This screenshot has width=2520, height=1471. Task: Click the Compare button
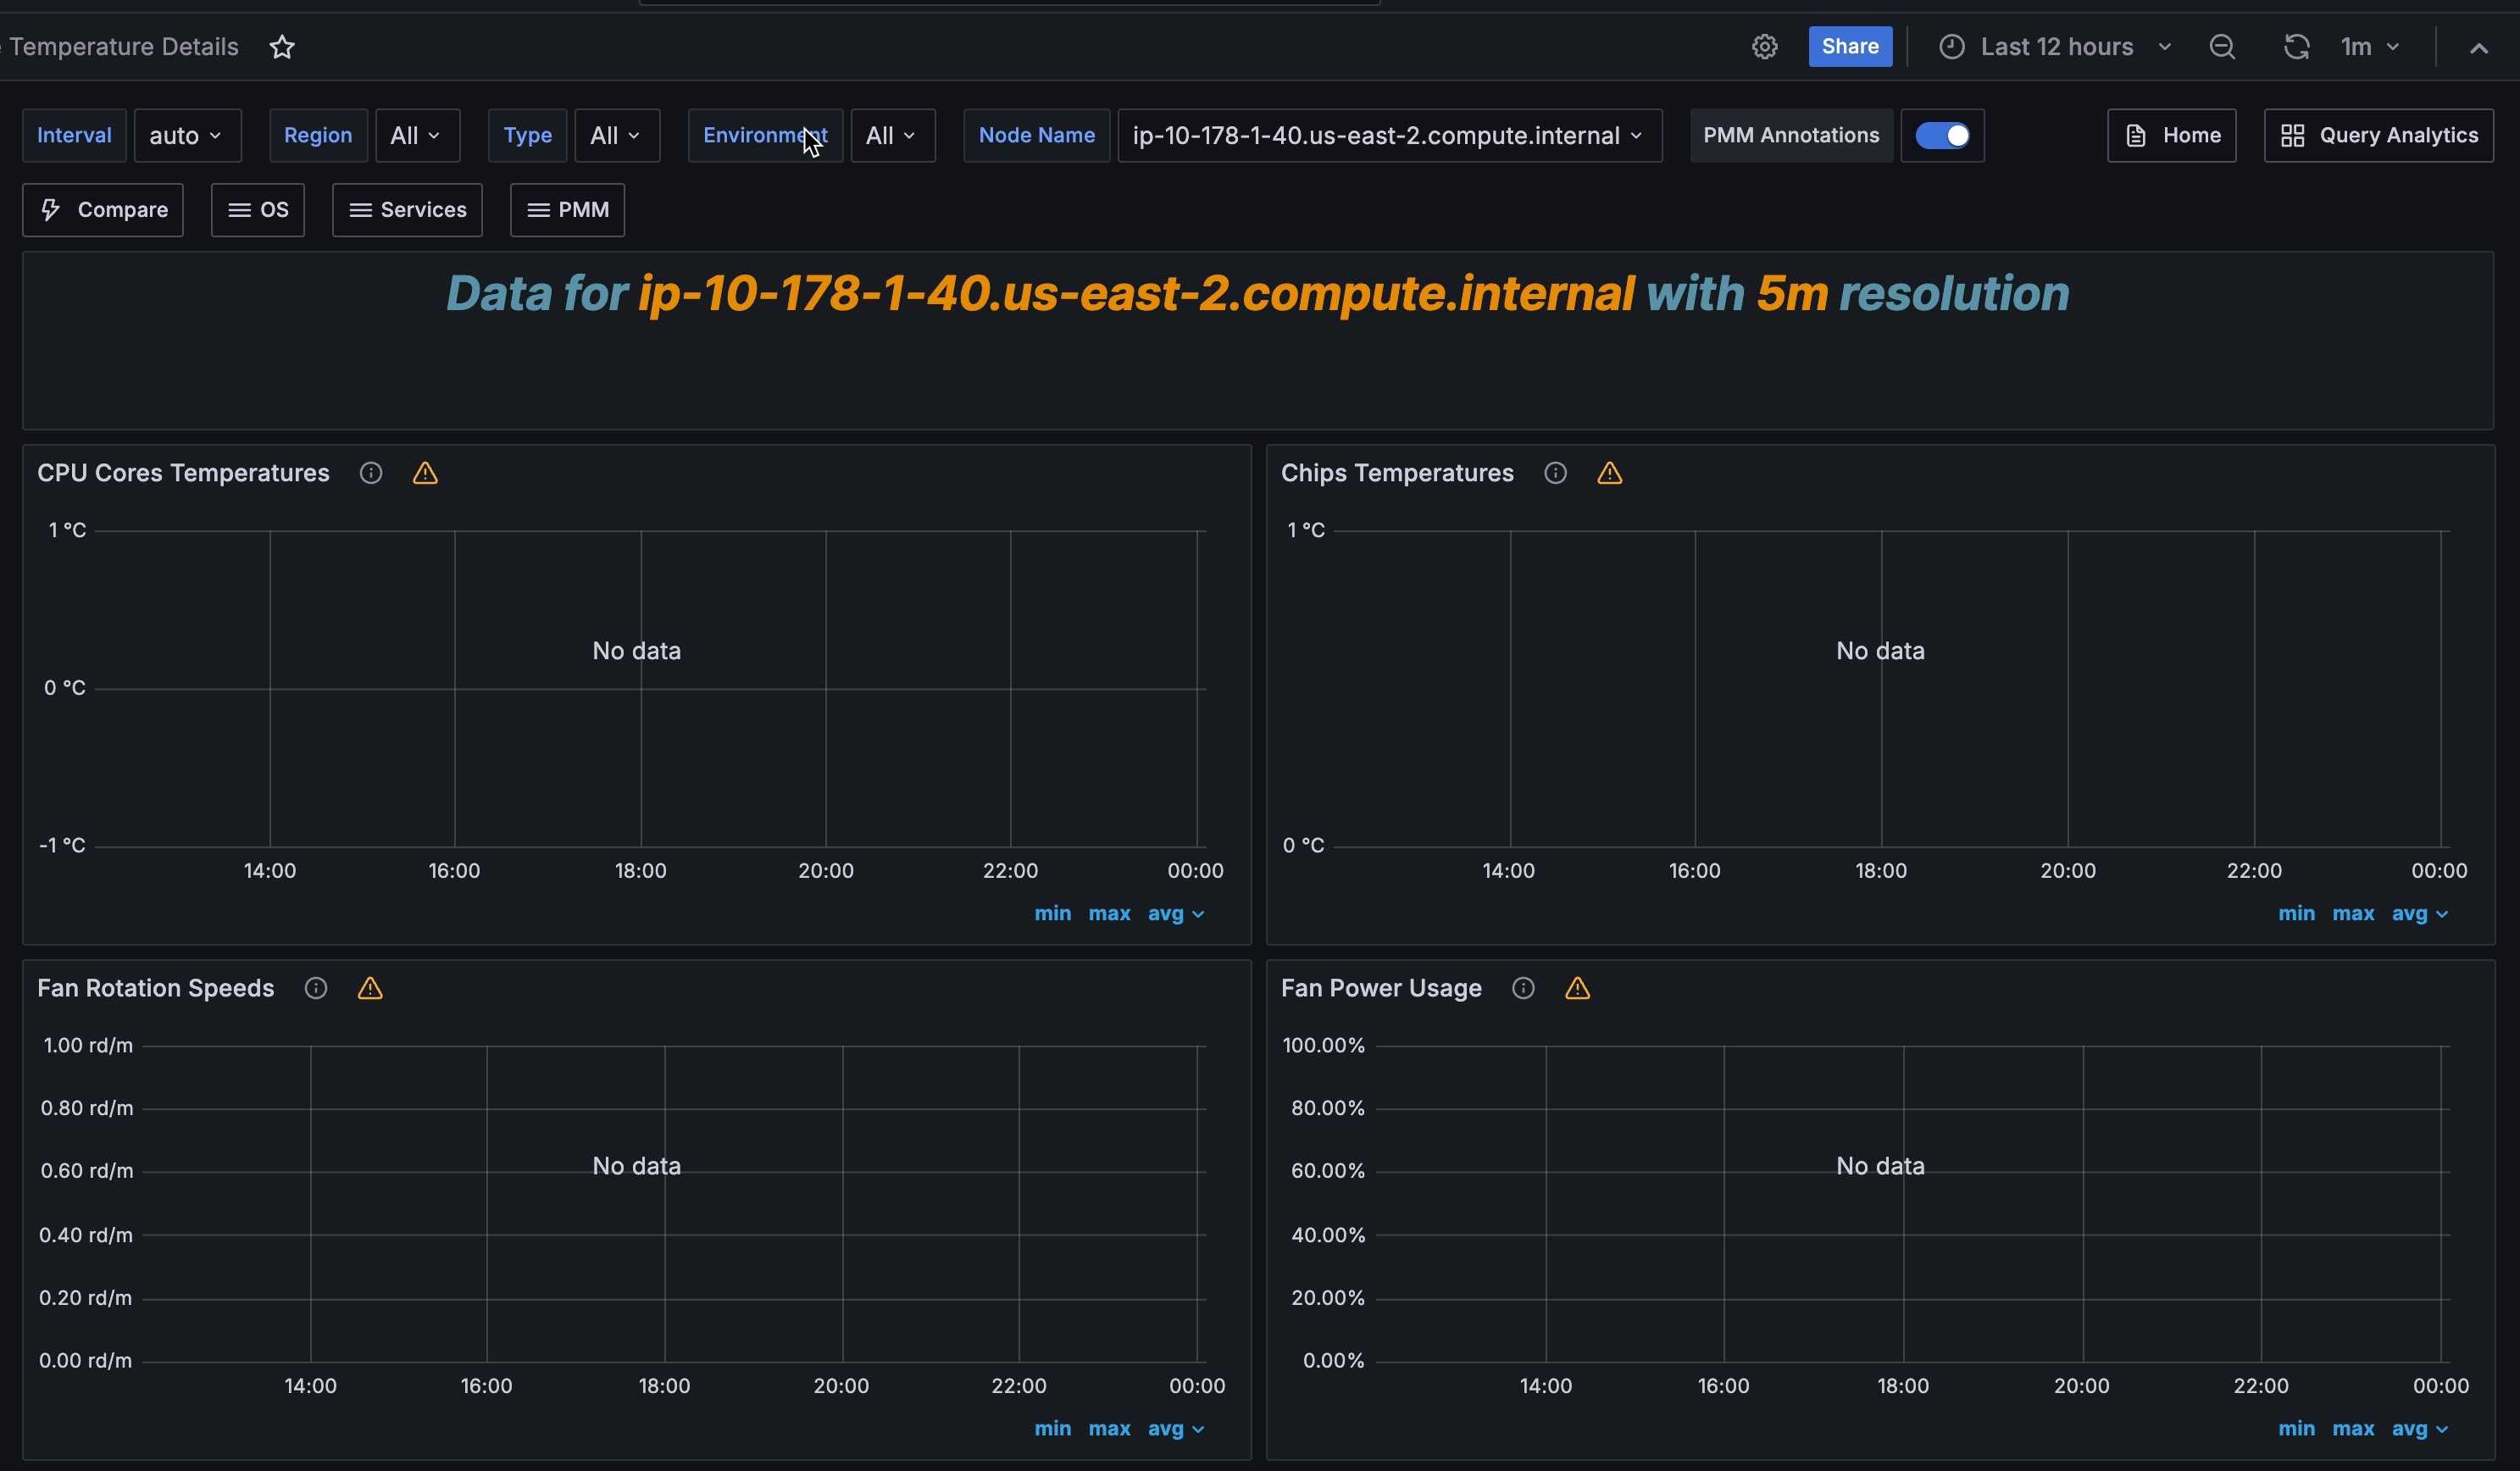tap(103, 210)
